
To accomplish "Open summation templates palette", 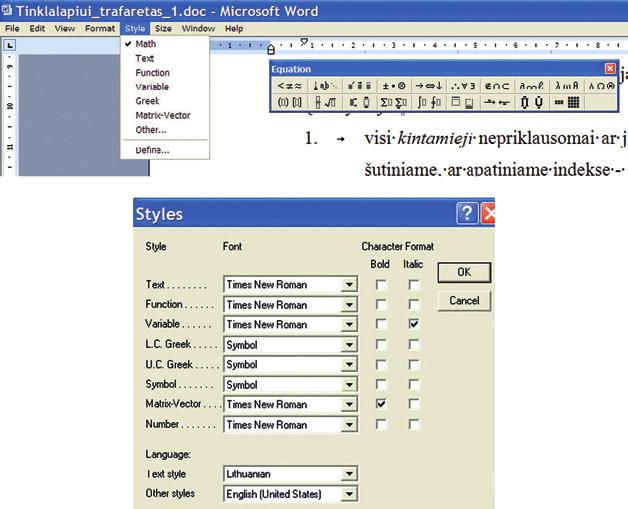I will click(x=394, y=103).
